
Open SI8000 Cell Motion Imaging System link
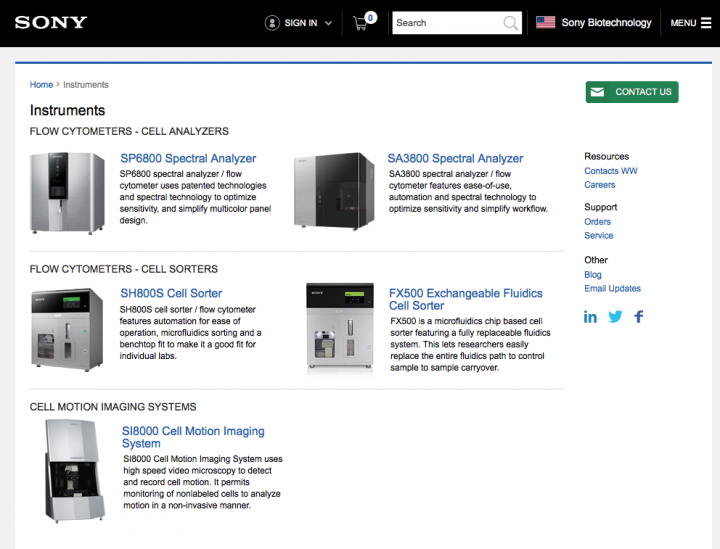193,437
